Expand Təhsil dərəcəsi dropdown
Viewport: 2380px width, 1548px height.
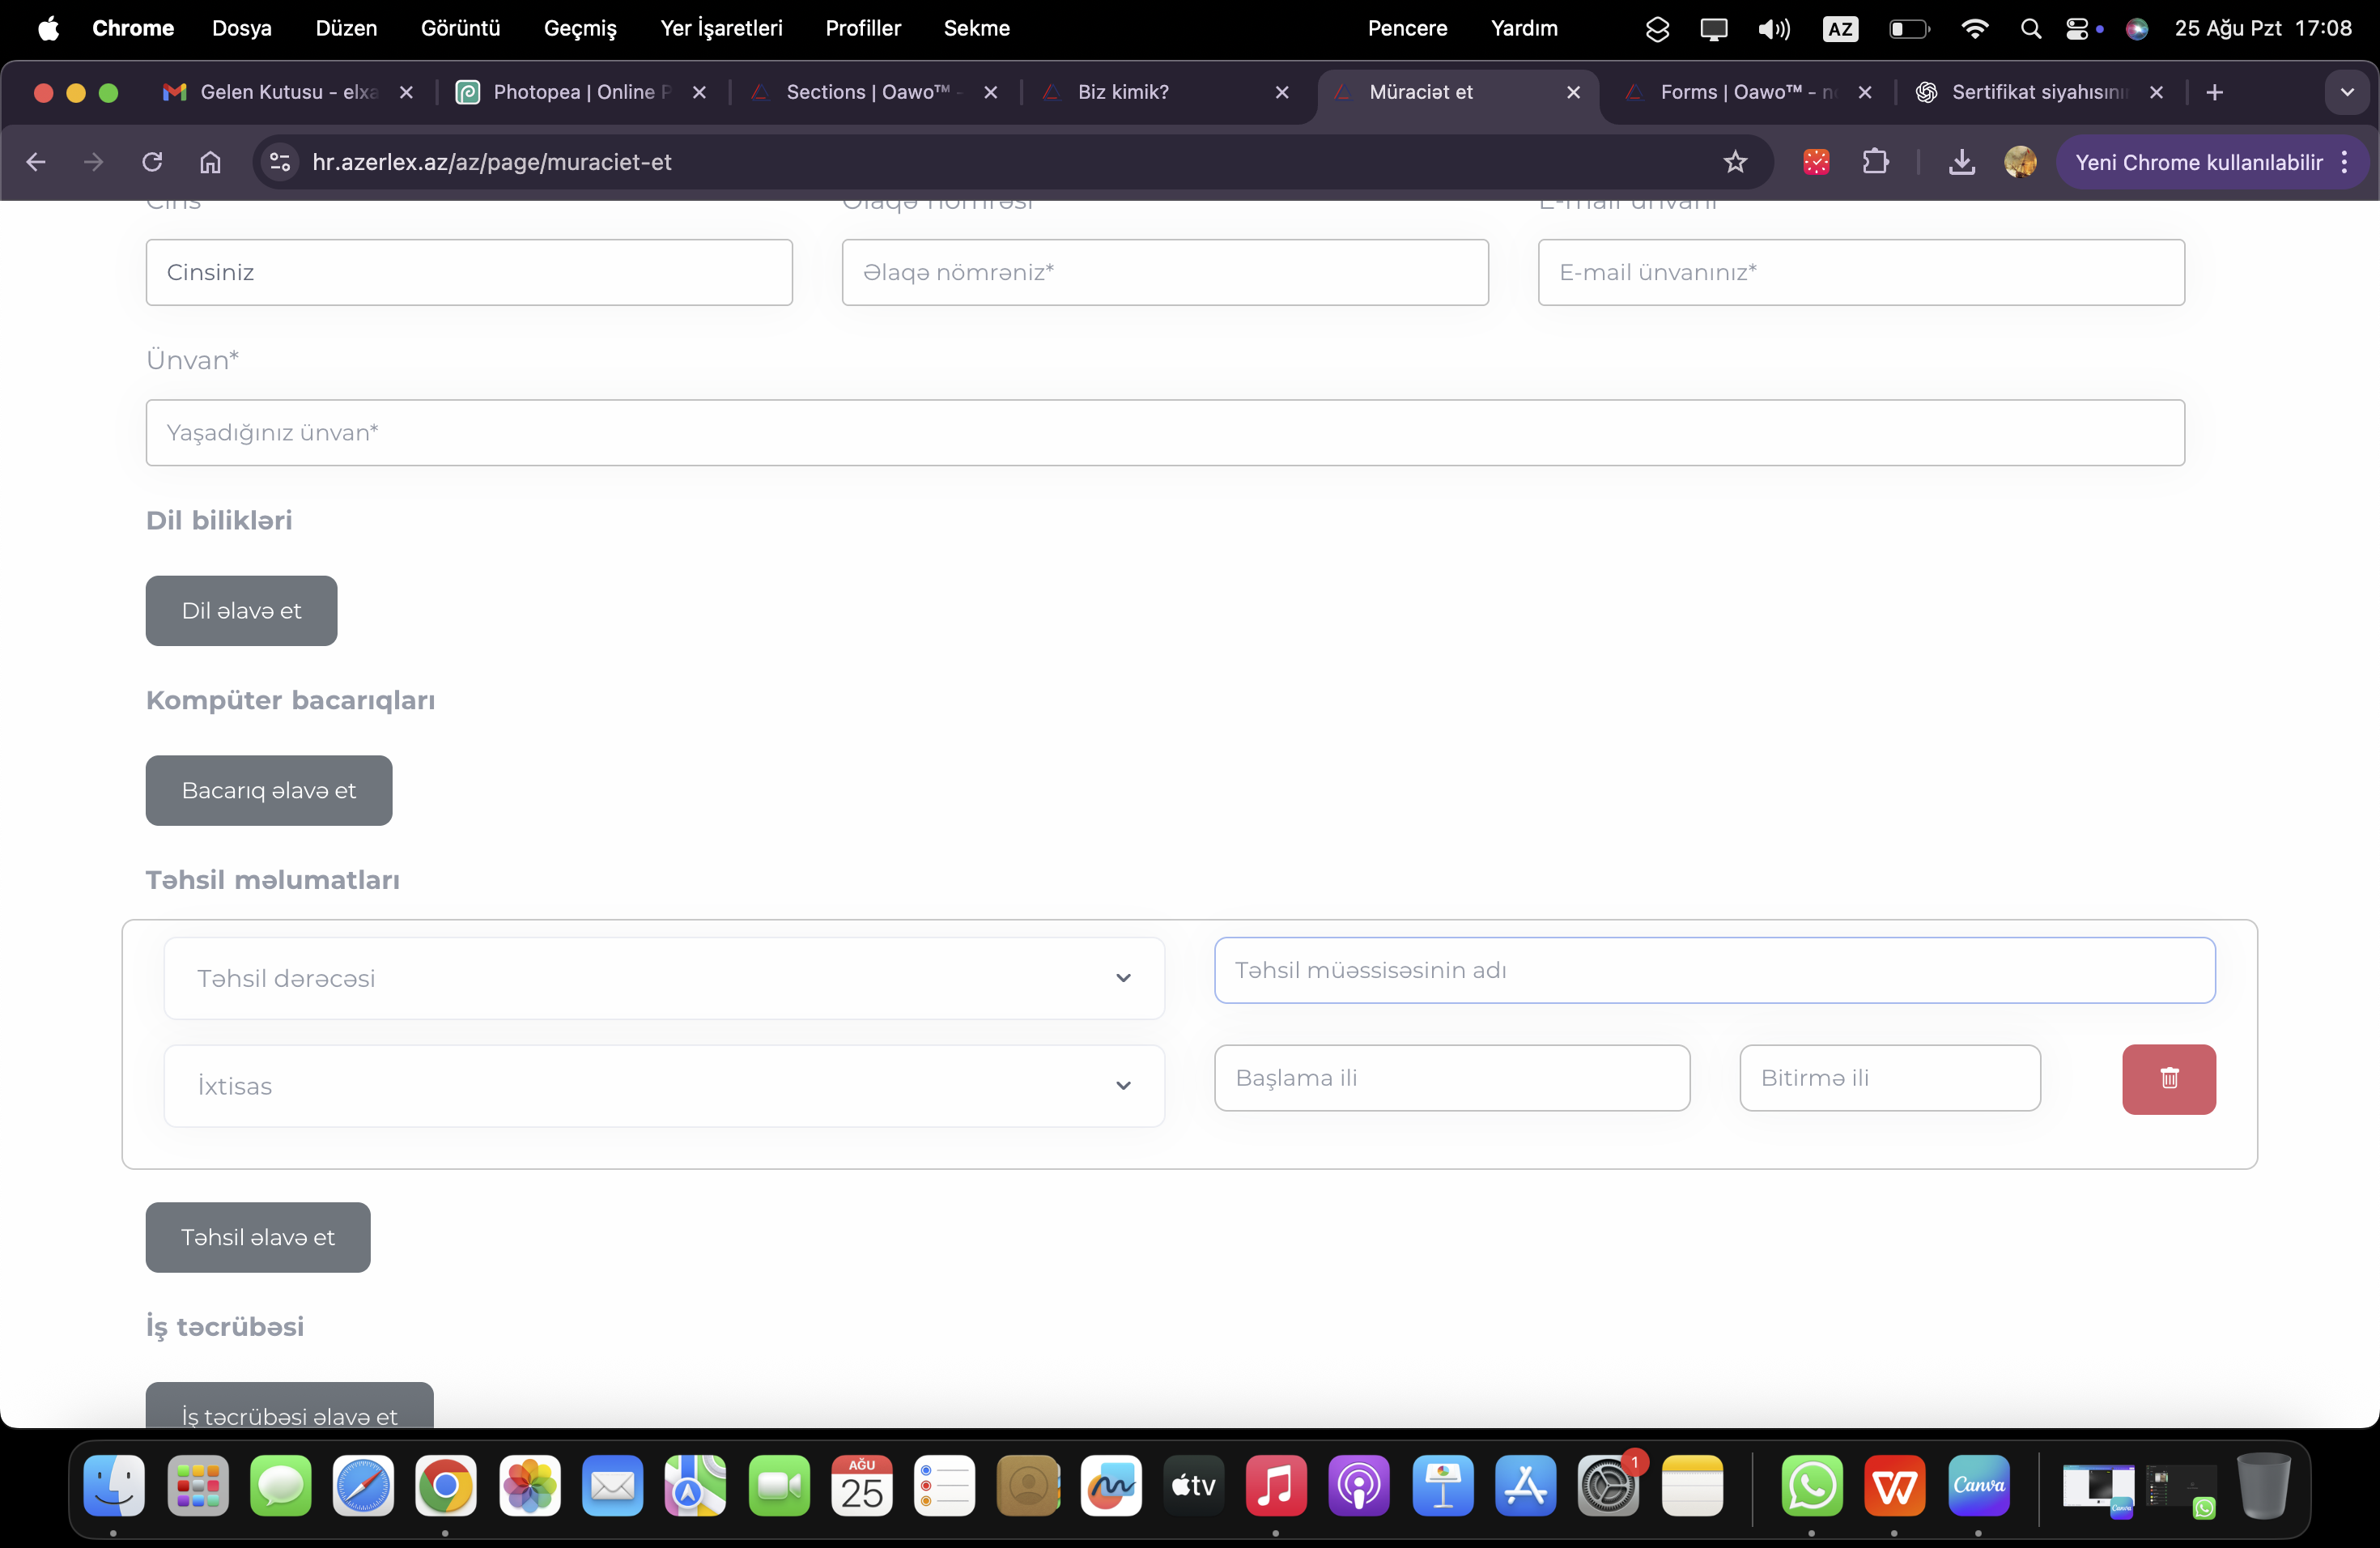pyautogui.click(x=664, y=978)
